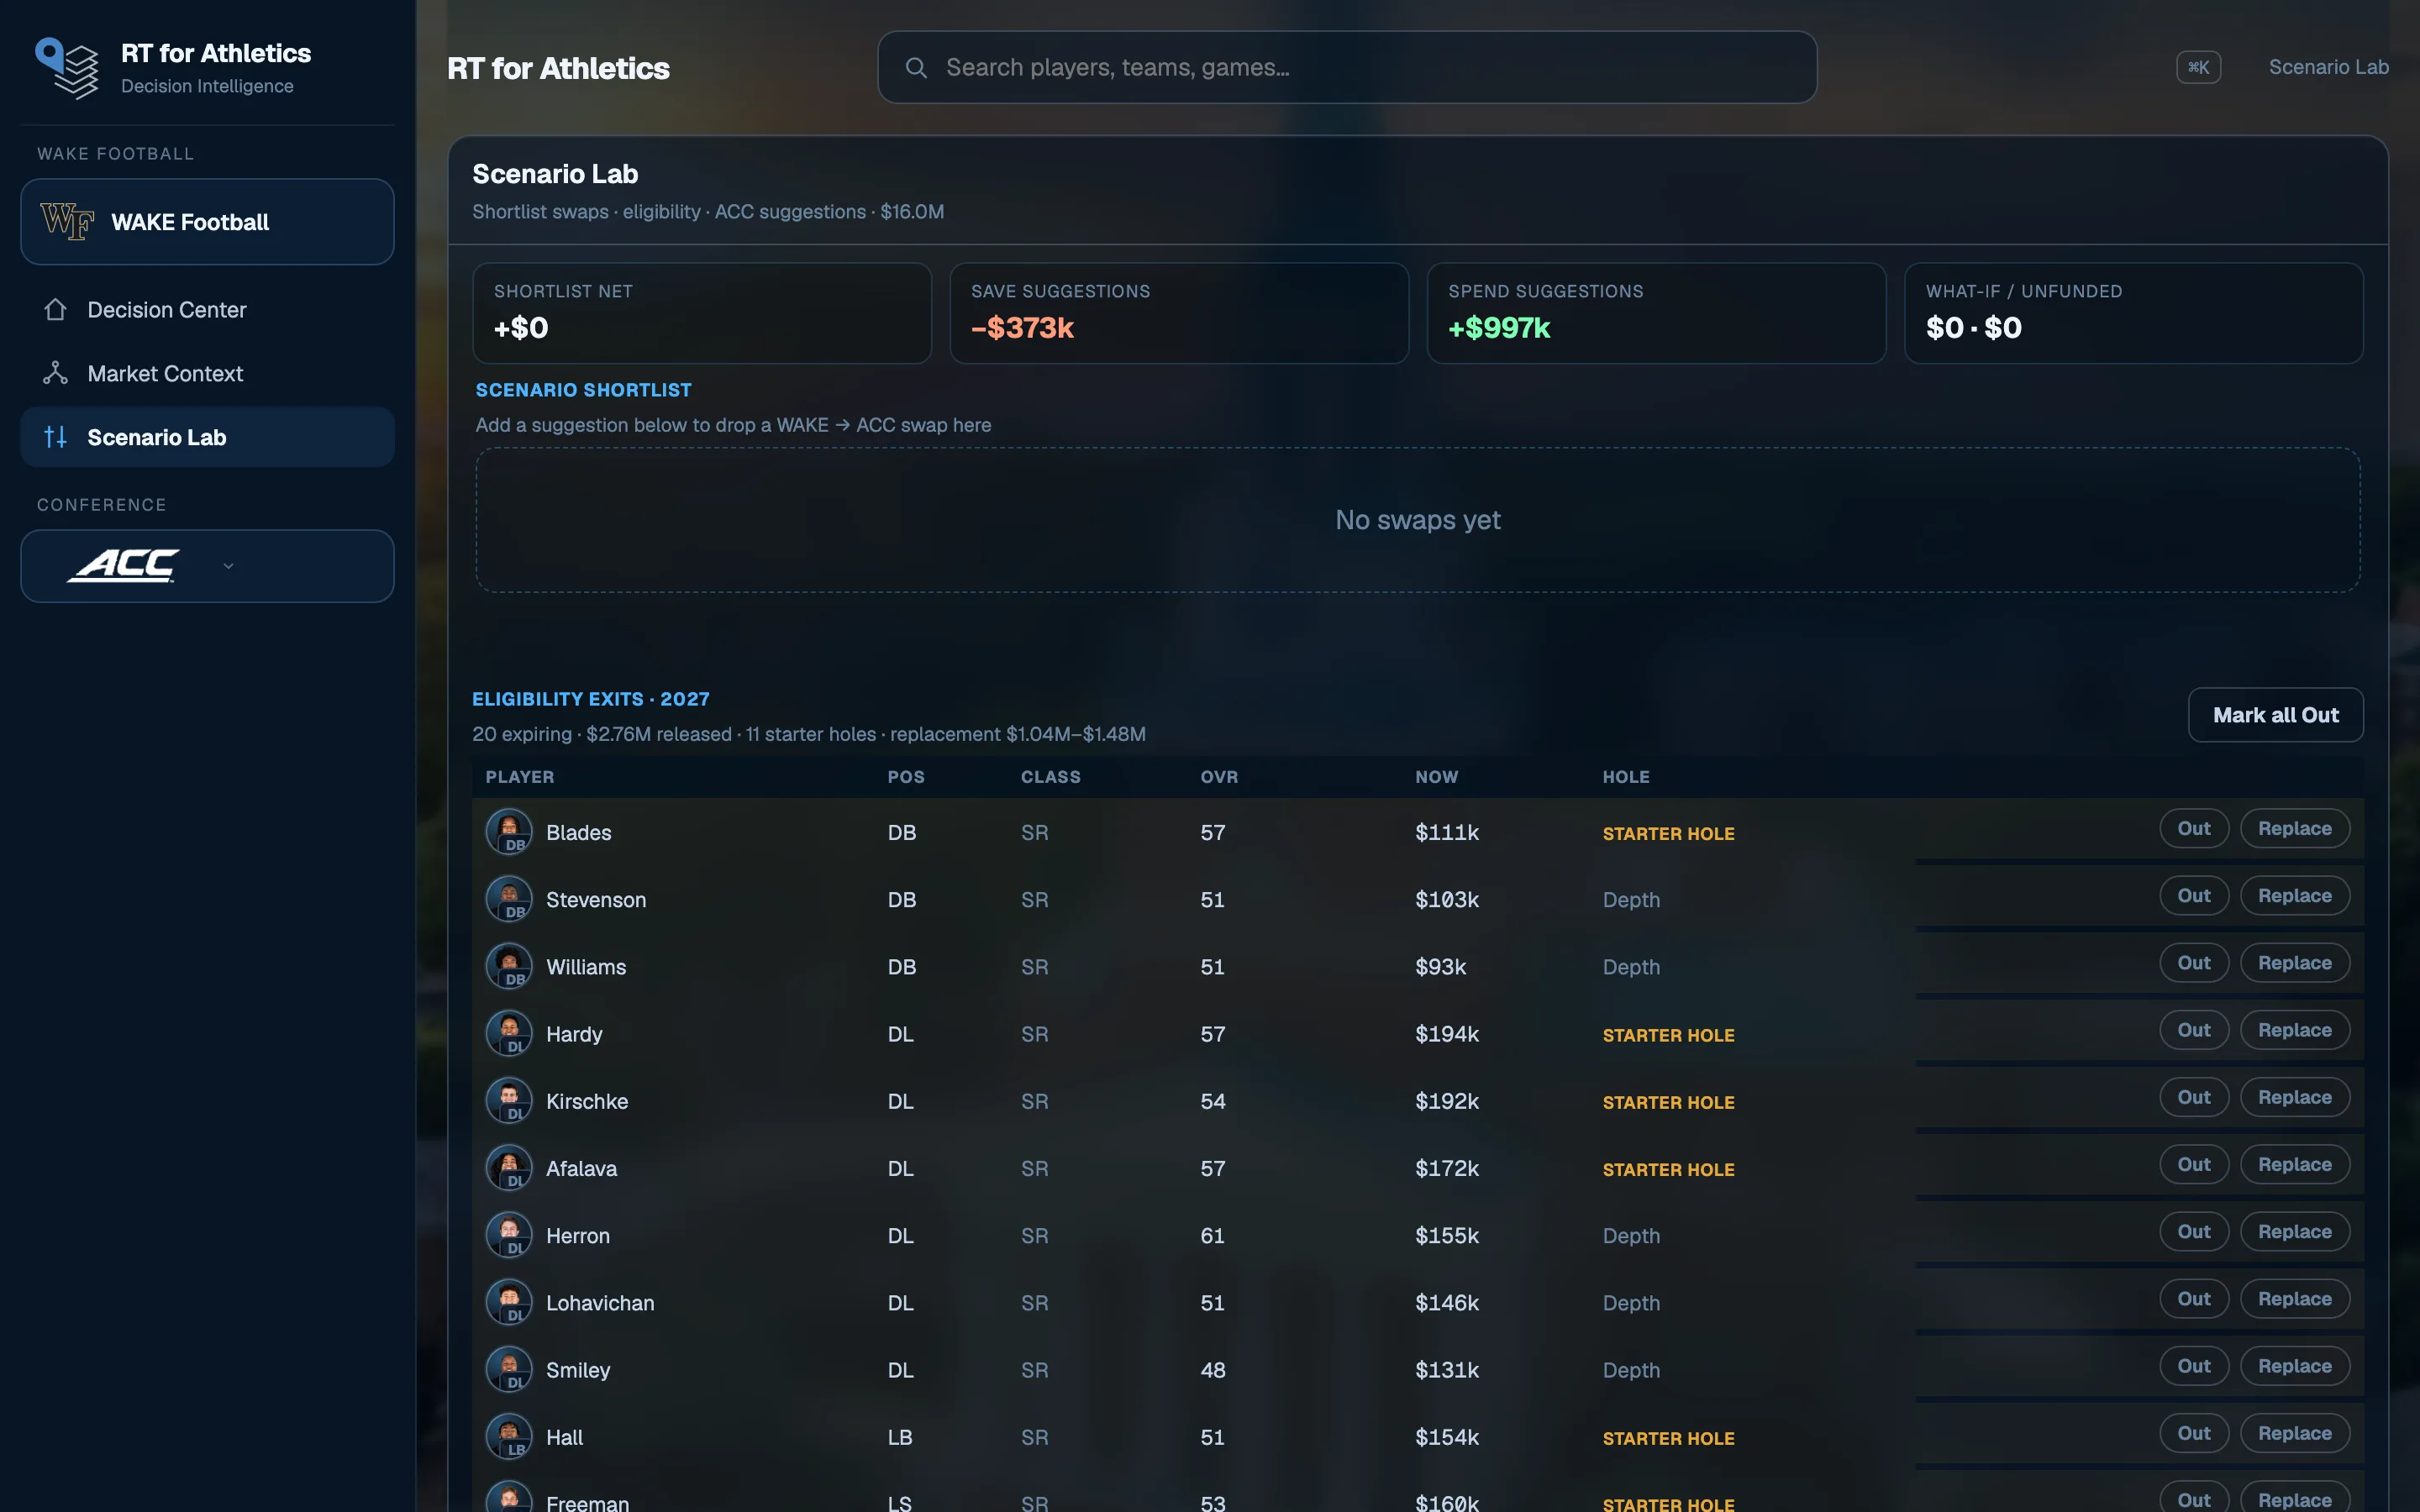Click the Eligibility Exits 2027 heading
Image resolution: width=2420 pixels, height=1512 pixels.
(591, 699)
